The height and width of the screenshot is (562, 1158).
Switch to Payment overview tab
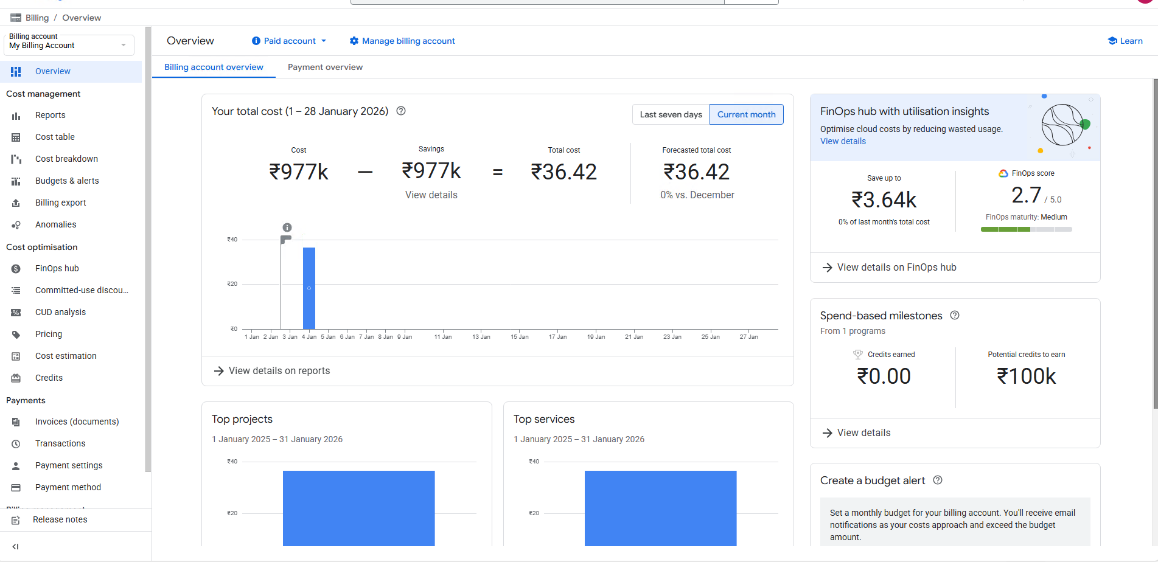(x=325, y=67)
